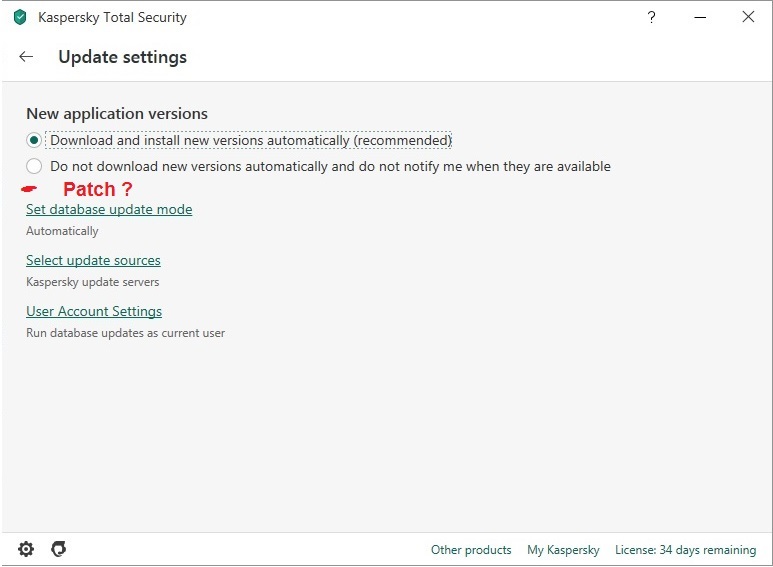Minimize the Kaspersky window
The image size is (773, 567).
pos(700,17)
